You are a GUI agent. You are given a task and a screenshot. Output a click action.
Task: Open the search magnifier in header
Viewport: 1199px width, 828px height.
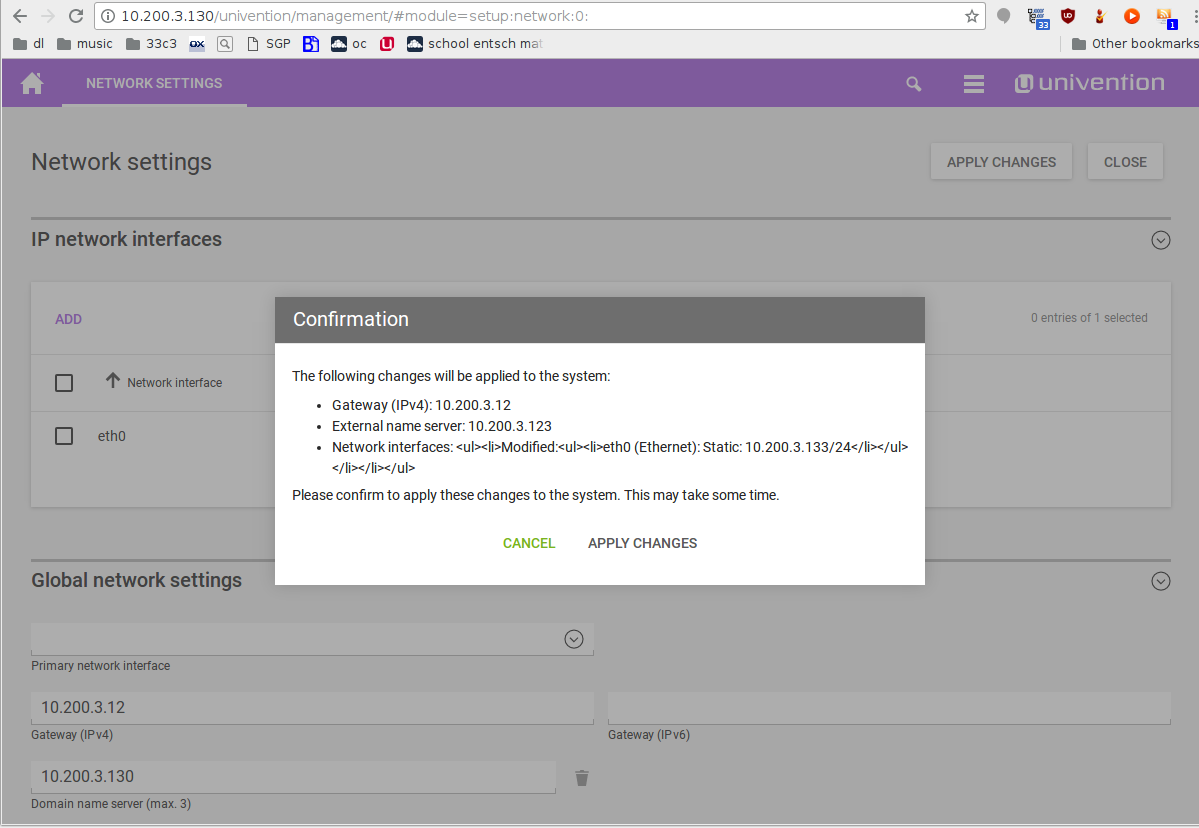[x=913, y=84]
